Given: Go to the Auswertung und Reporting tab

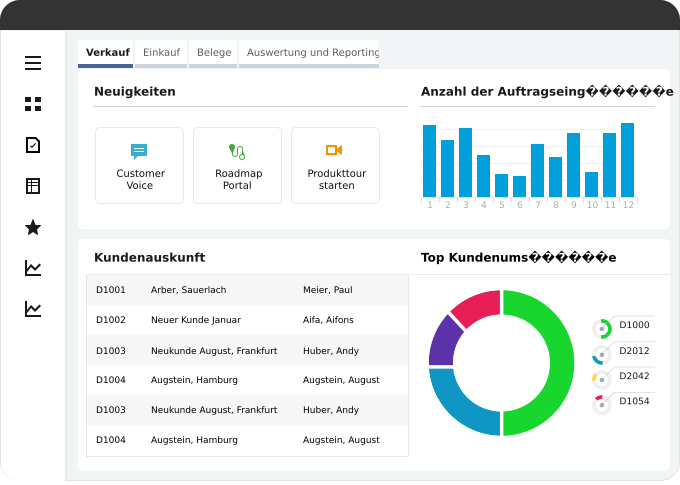Looking at the screenshot, I should point(311,53).
